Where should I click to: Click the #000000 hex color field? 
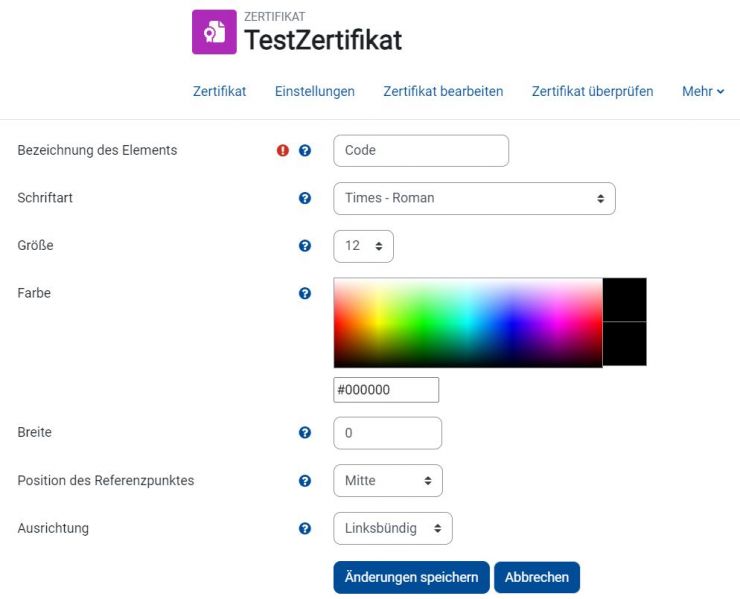tap(386, 390)
